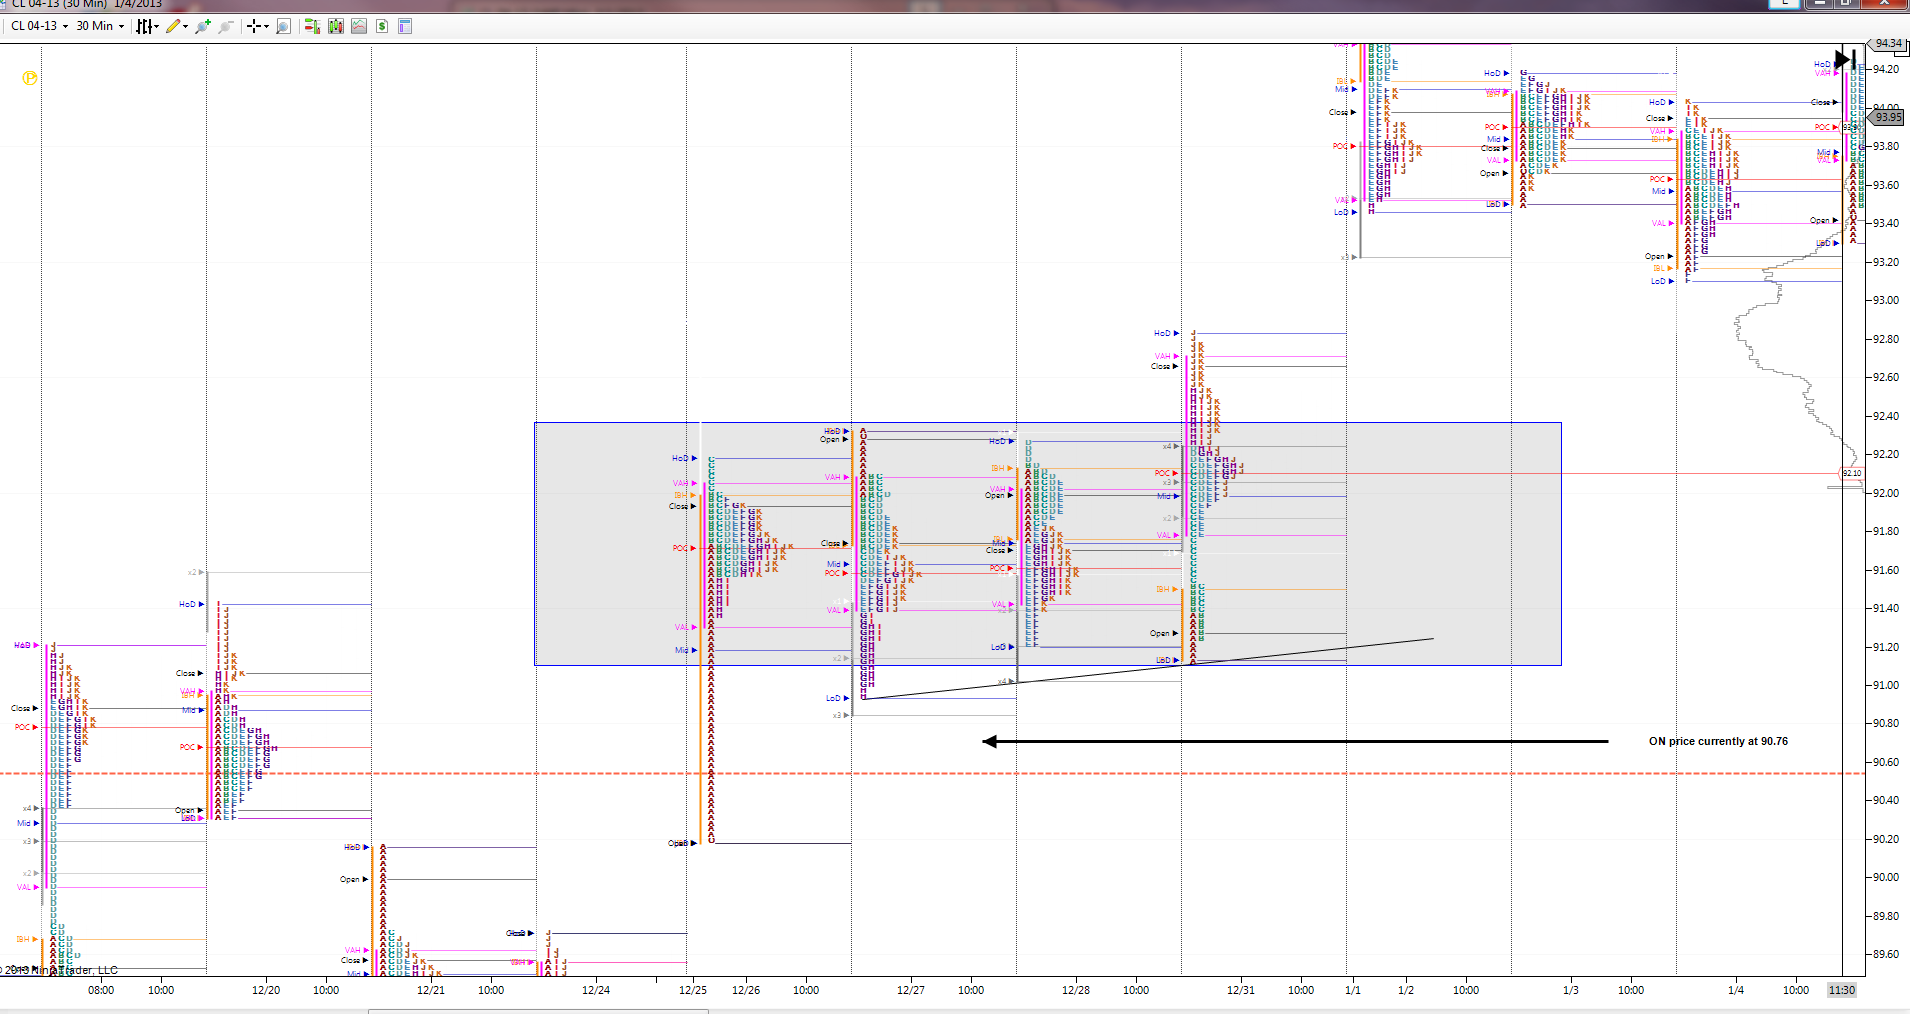
Task: Click the 90.60 price axis label
Action: [1886, 762]
